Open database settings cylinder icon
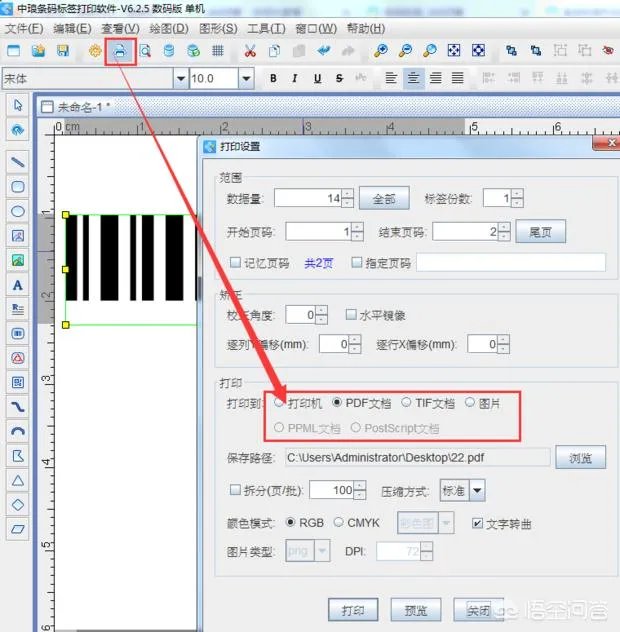Viewport: 620px width, 632px height. click(x=169, y=51)
